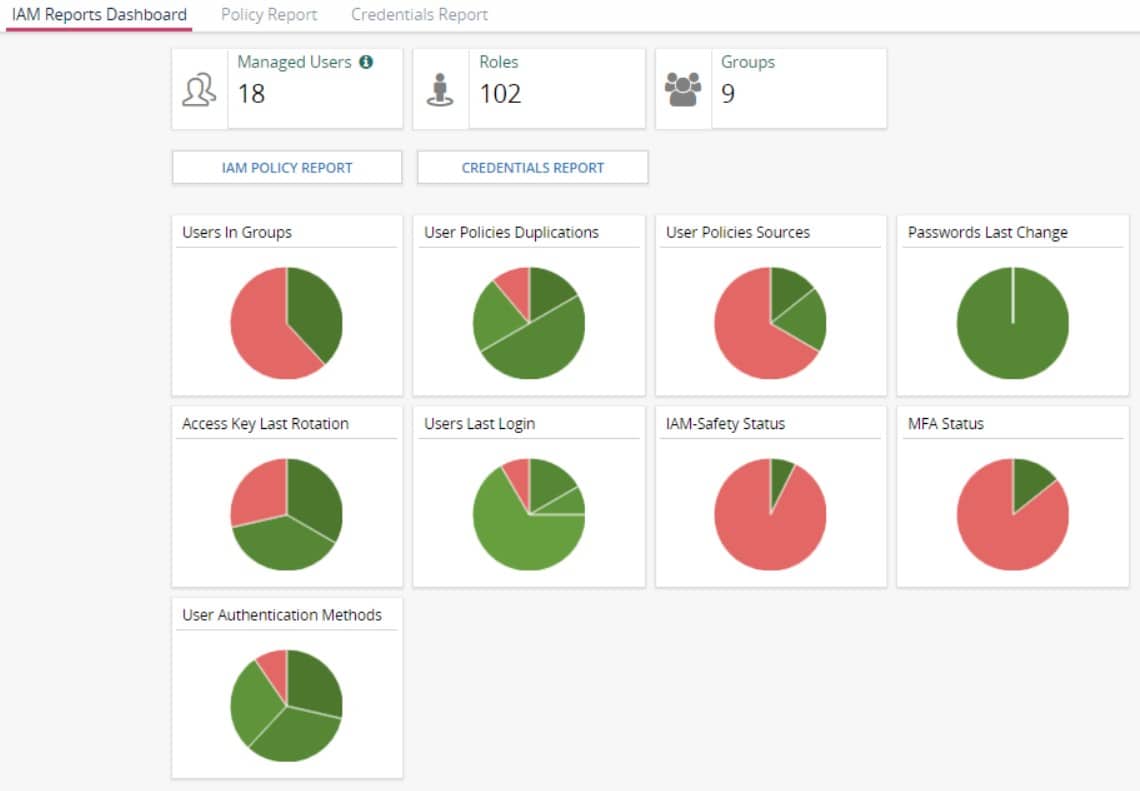Click the Roles person icon
Screen dimensions: 1140x791
441,90
